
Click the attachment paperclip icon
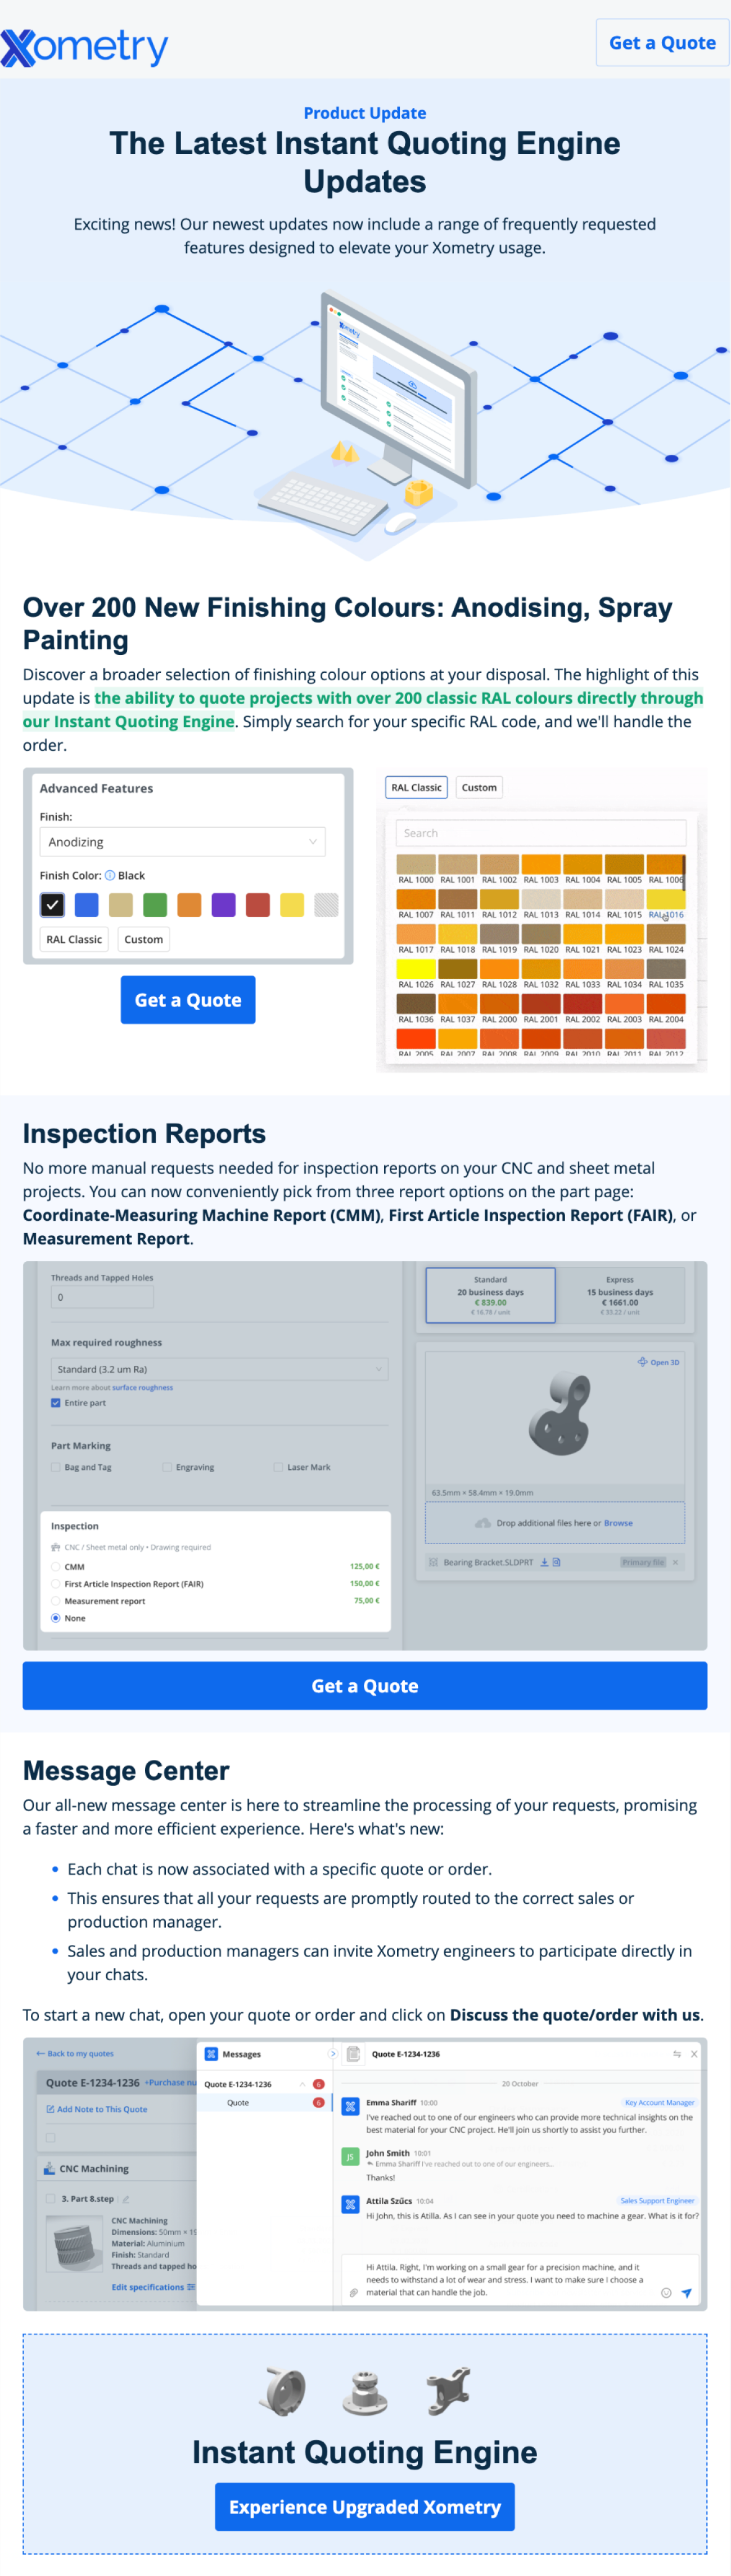click(x=353, y=2293)
